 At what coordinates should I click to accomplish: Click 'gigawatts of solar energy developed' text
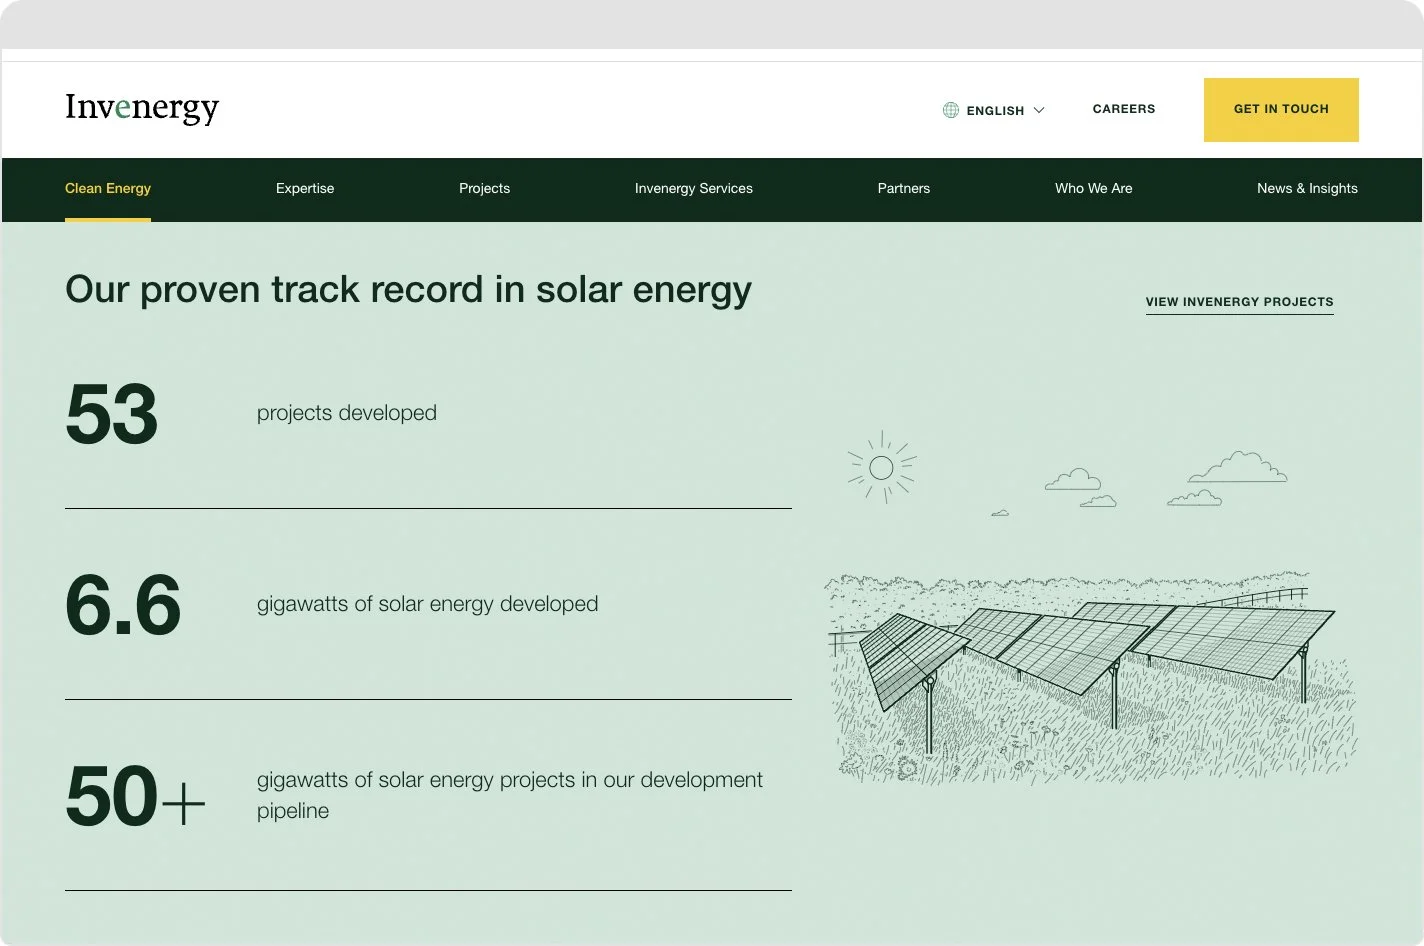pos(428,604)
